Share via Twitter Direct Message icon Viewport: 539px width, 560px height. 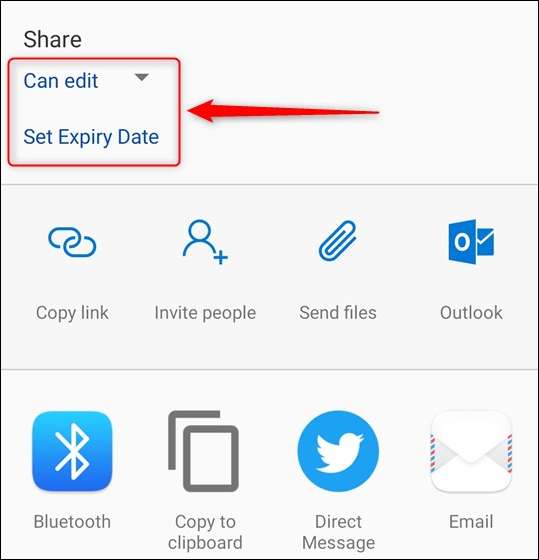click(338, 451)
